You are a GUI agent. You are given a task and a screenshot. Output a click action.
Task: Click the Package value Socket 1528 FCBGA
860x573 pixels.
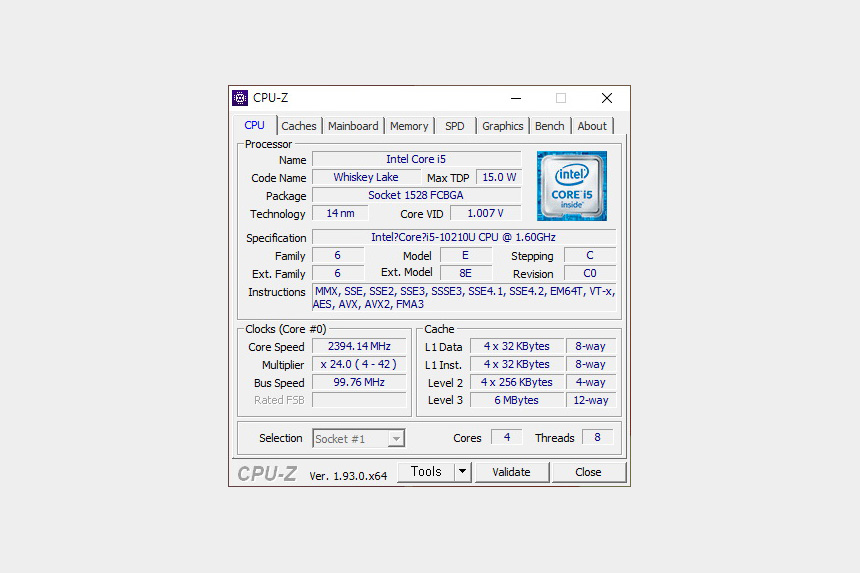click(x=416, y=195)
